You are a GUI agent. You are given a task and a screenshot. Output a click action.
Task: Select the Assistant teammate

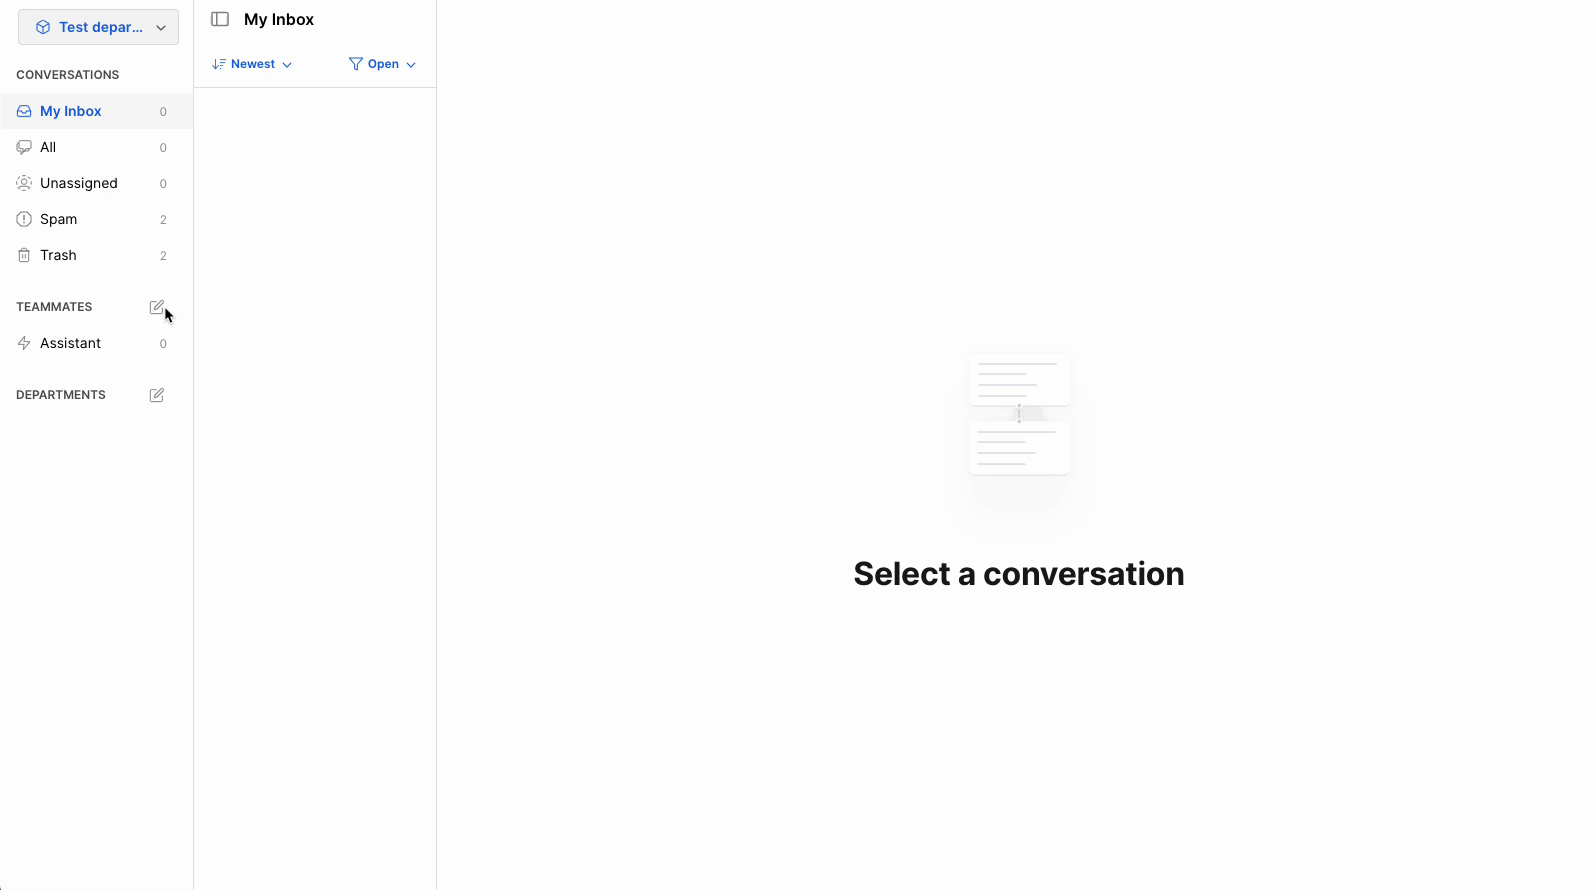click(70, 343)
